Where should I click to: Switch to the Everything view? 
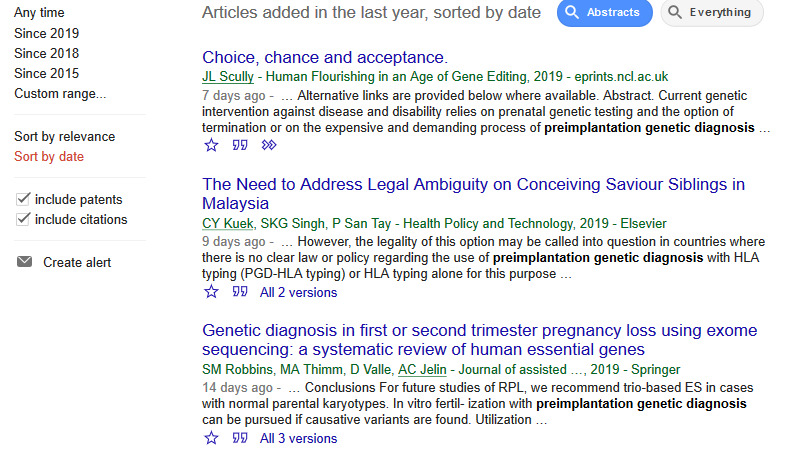coord(711,13)
